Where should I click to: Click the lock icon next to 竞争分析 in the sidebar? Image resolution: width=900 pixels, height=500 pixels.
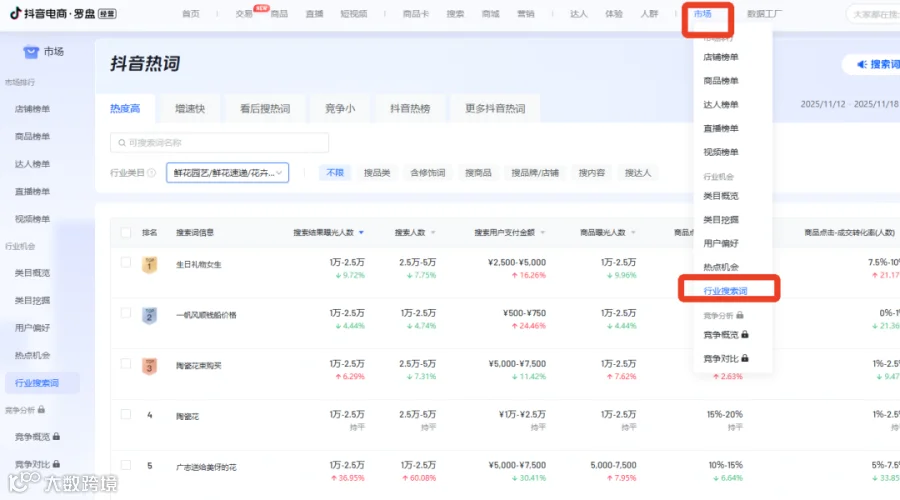[41, 409]
